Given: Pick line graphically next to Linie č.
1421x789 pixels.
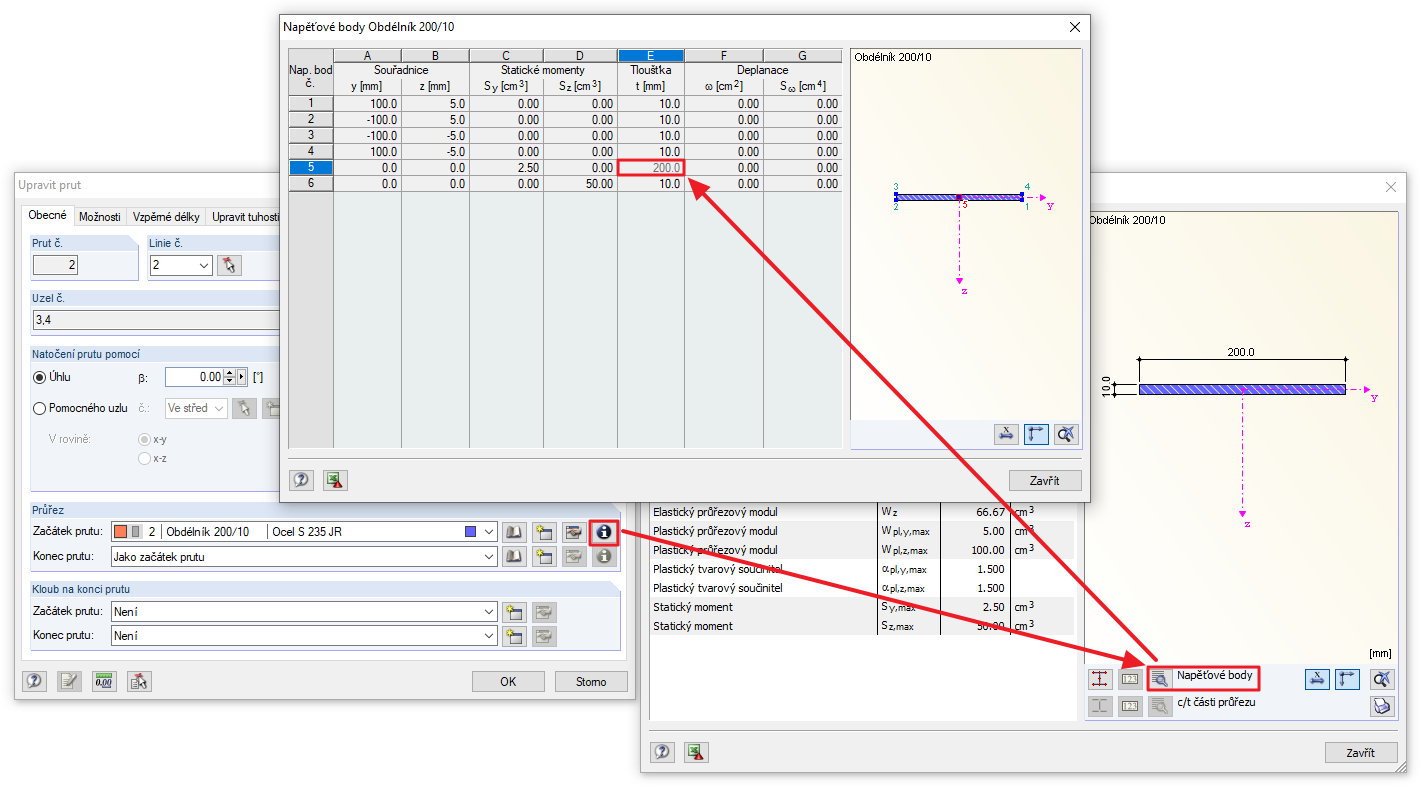Looking at the screenshot, I should coord(230,265).
